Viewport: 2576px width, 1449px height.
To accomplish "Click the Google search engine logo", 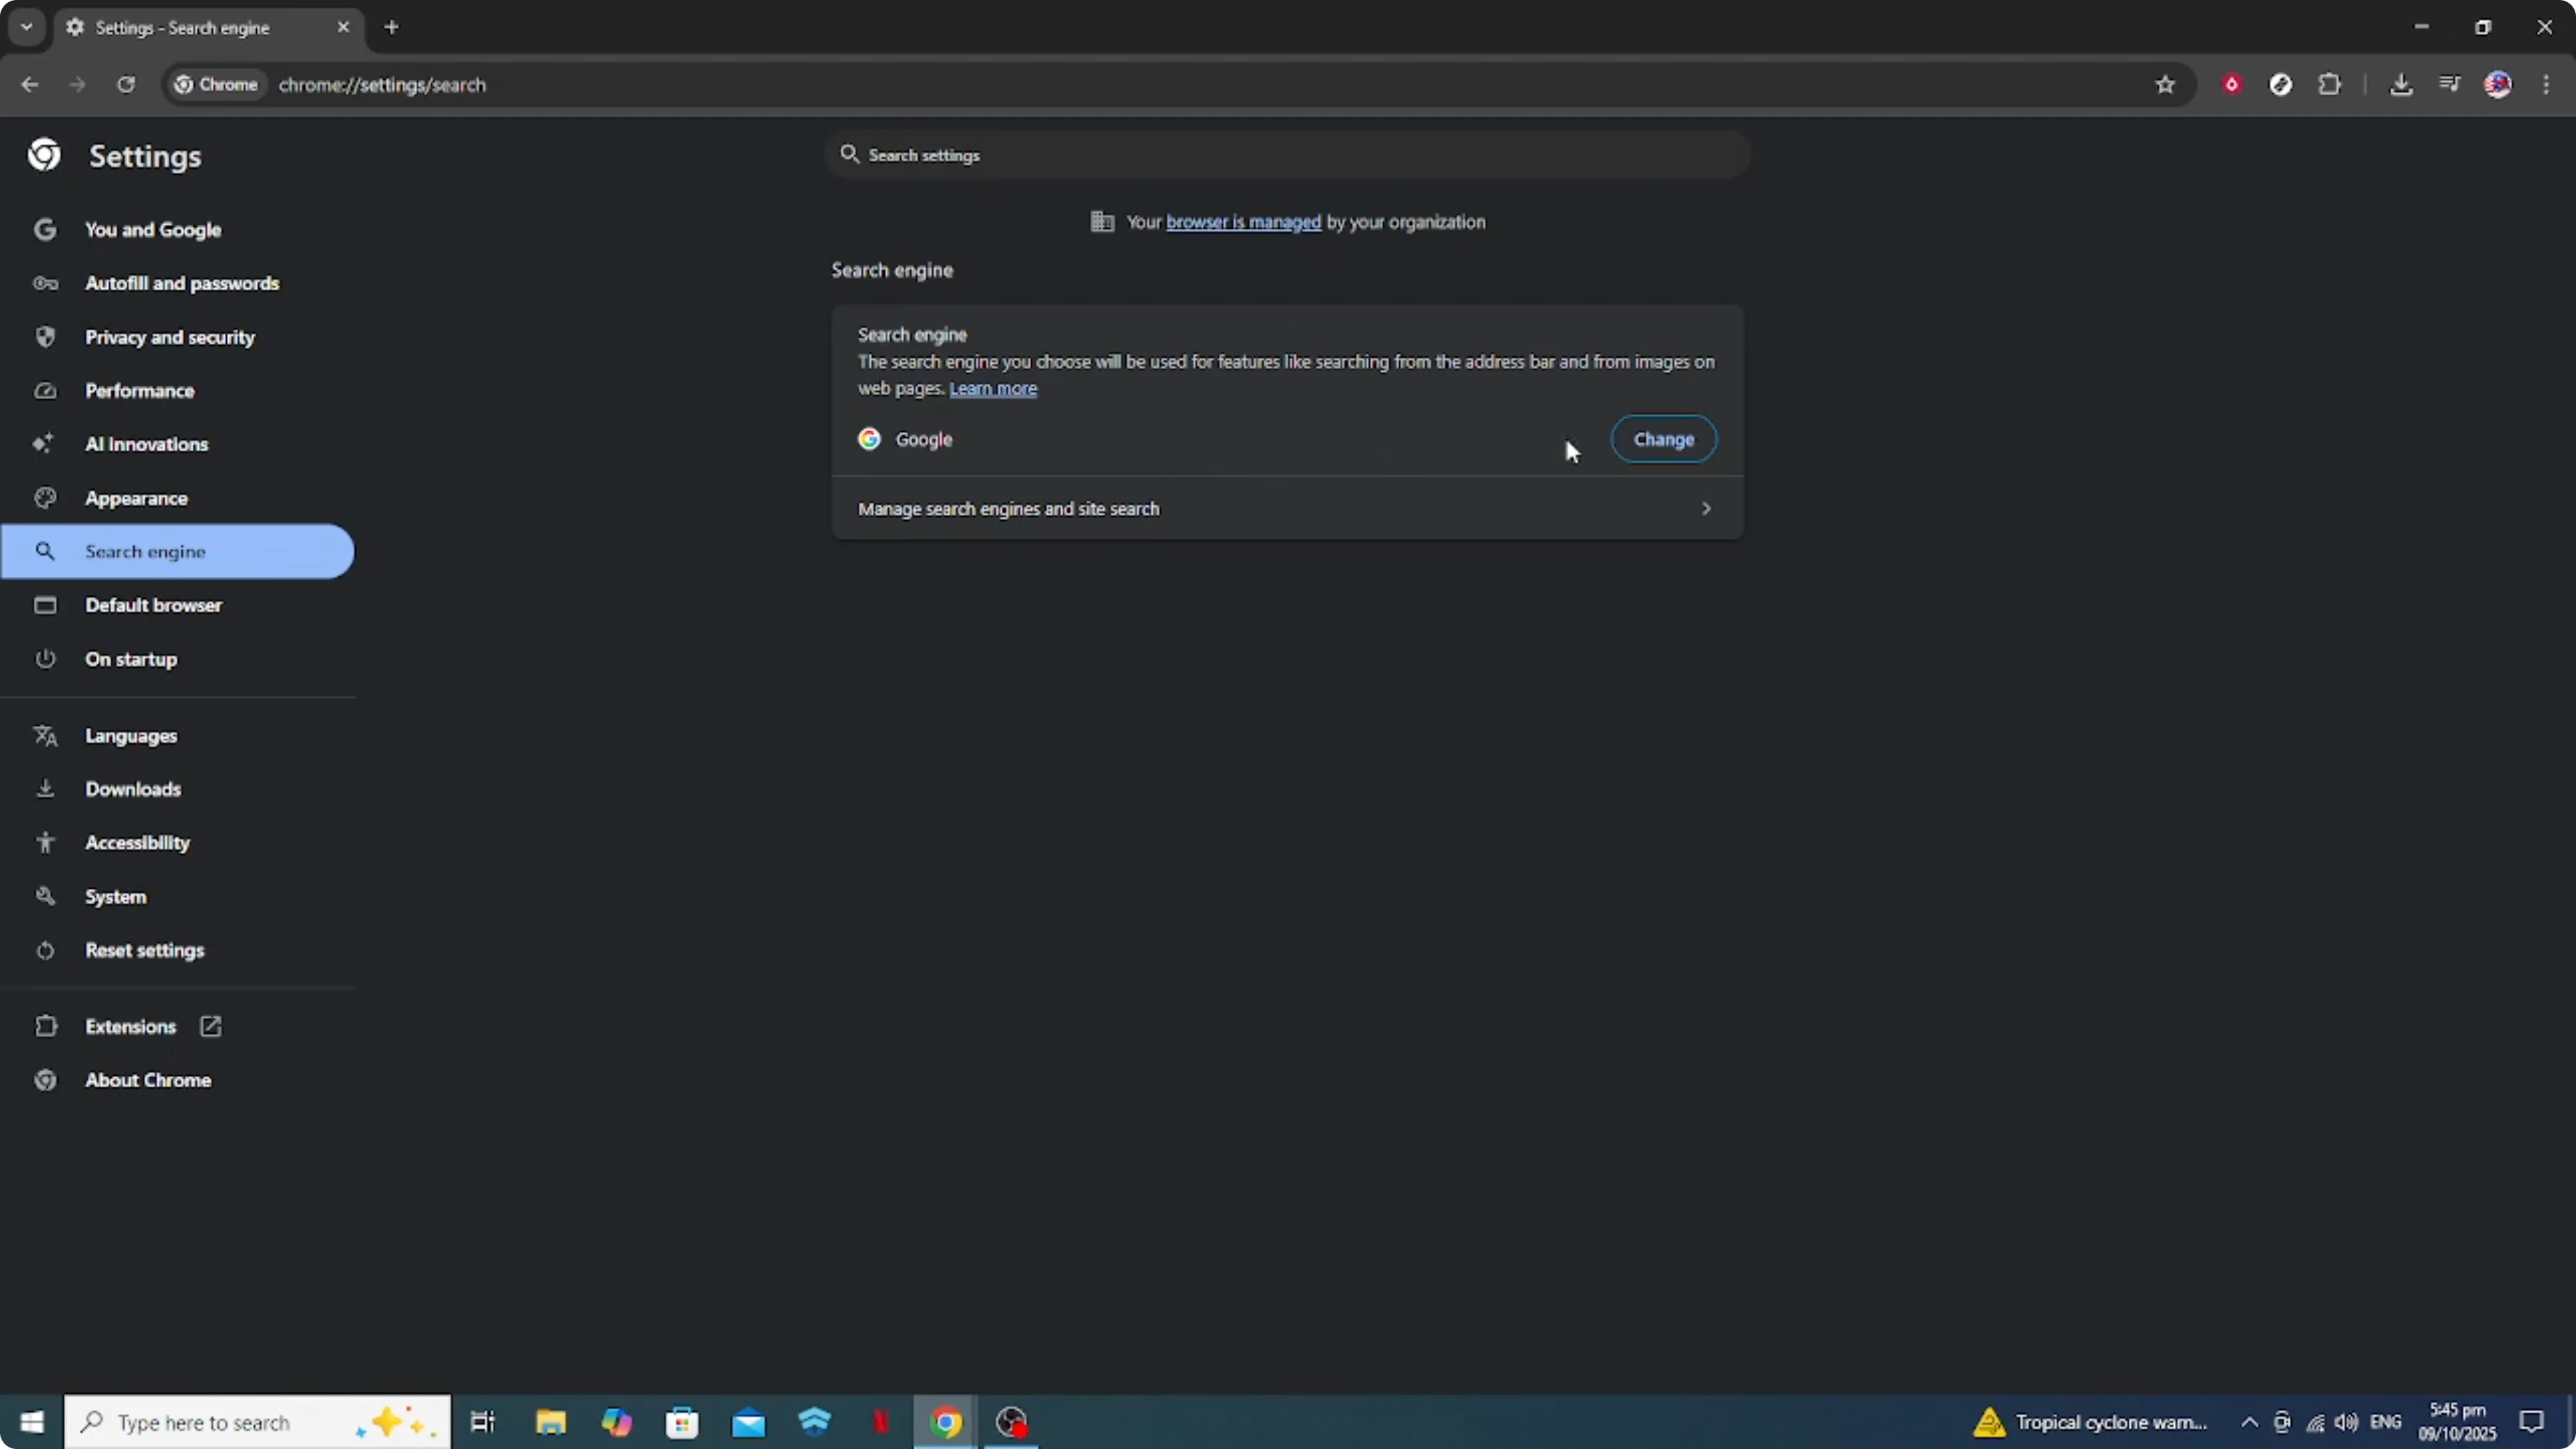I will click(869, 439).
